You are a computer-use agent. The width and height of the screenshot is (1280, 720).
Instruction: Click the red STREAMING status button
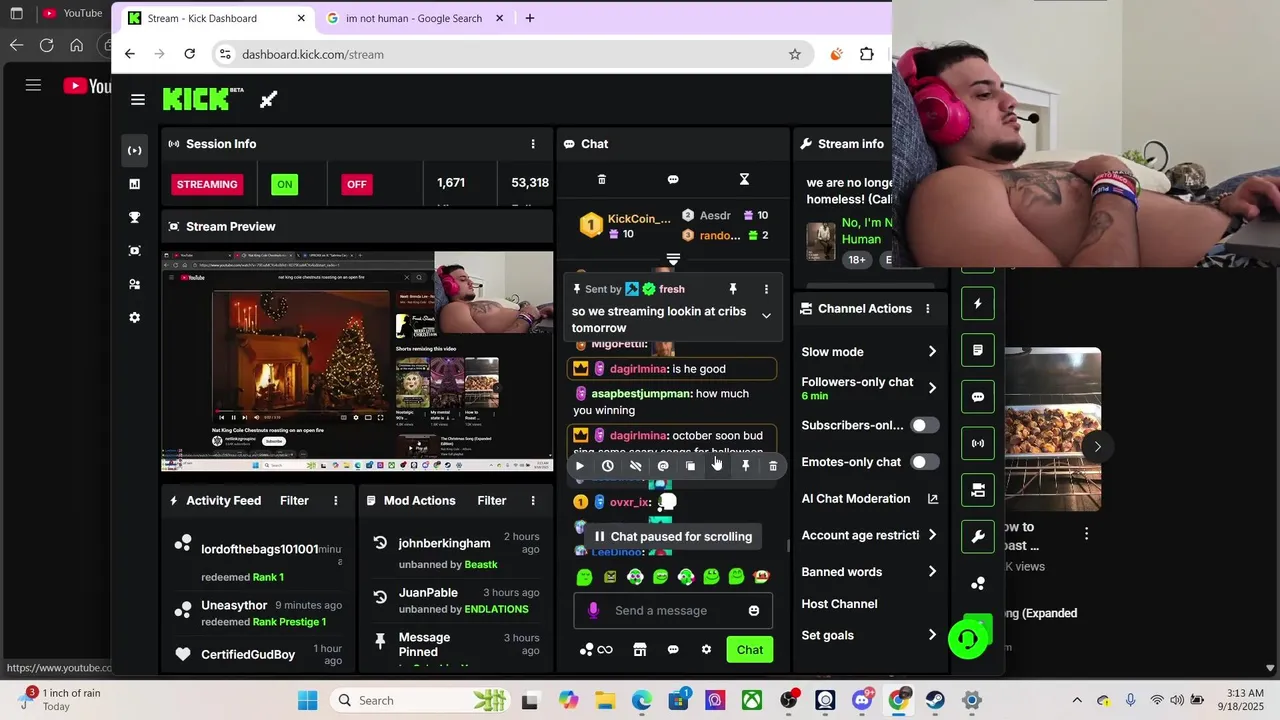tap(207, 184)
